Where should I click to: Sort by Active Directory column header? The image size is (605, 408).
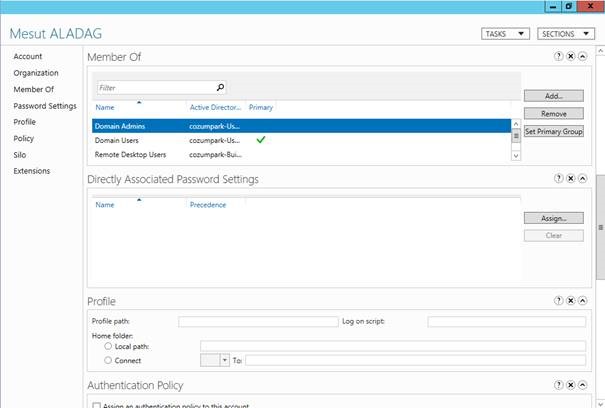(x=215, y=107)
